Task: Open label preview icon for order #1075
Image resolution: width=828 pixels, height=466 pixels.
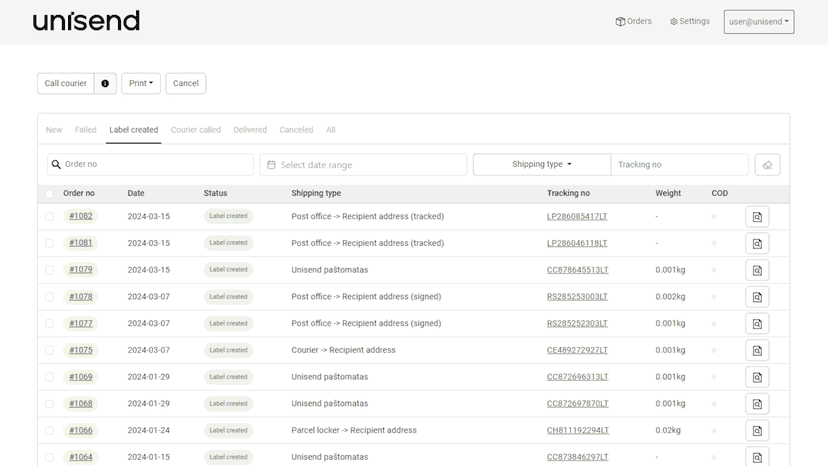Action: (x=757, y=350)
